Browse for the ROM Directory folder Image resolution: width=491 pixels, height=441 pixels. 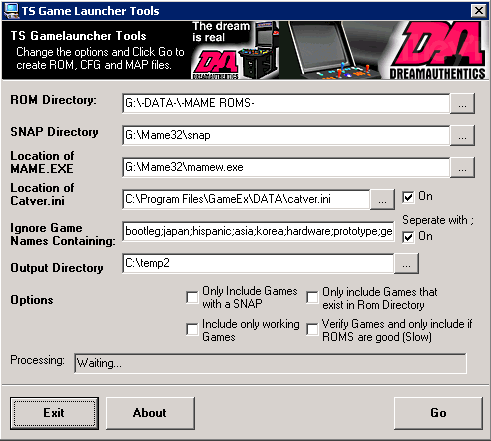click(462, 104)
